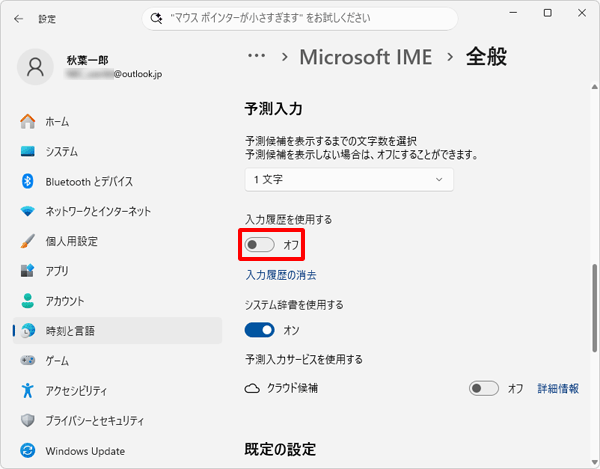
Task: Minimize the settings window
Action: [x=513, y=13]
